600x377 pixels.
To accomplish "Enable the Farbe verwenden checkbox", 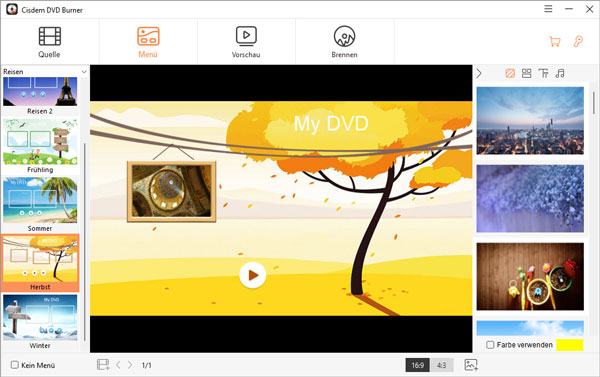I will pyautogui.click(x=490, y=345).
